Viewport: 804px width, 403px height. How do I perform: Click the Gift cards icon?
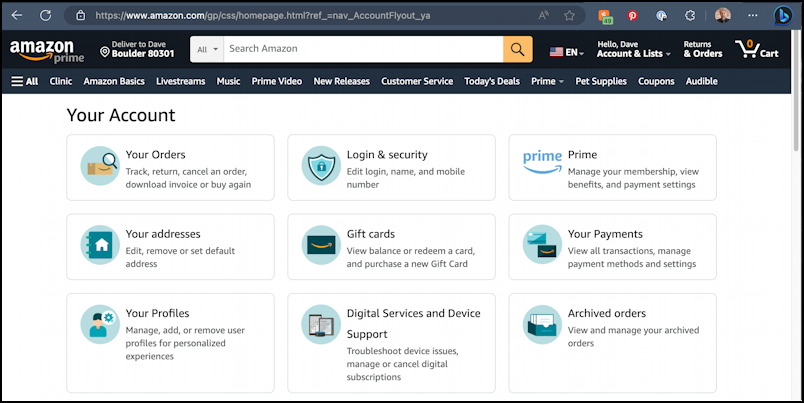(321, 245)
